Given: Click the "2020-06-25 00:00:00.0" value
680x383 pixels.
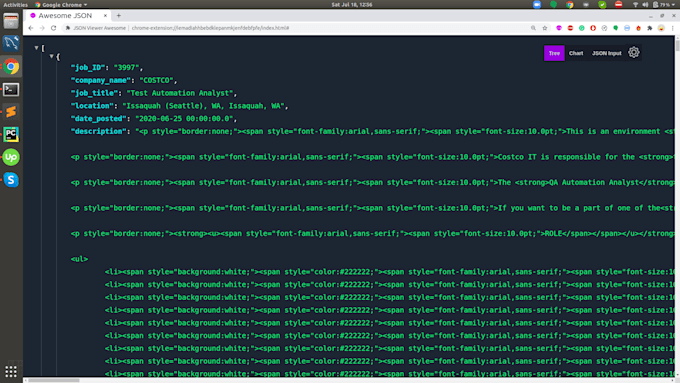Looking at the screenshot, I should point(184,118).
